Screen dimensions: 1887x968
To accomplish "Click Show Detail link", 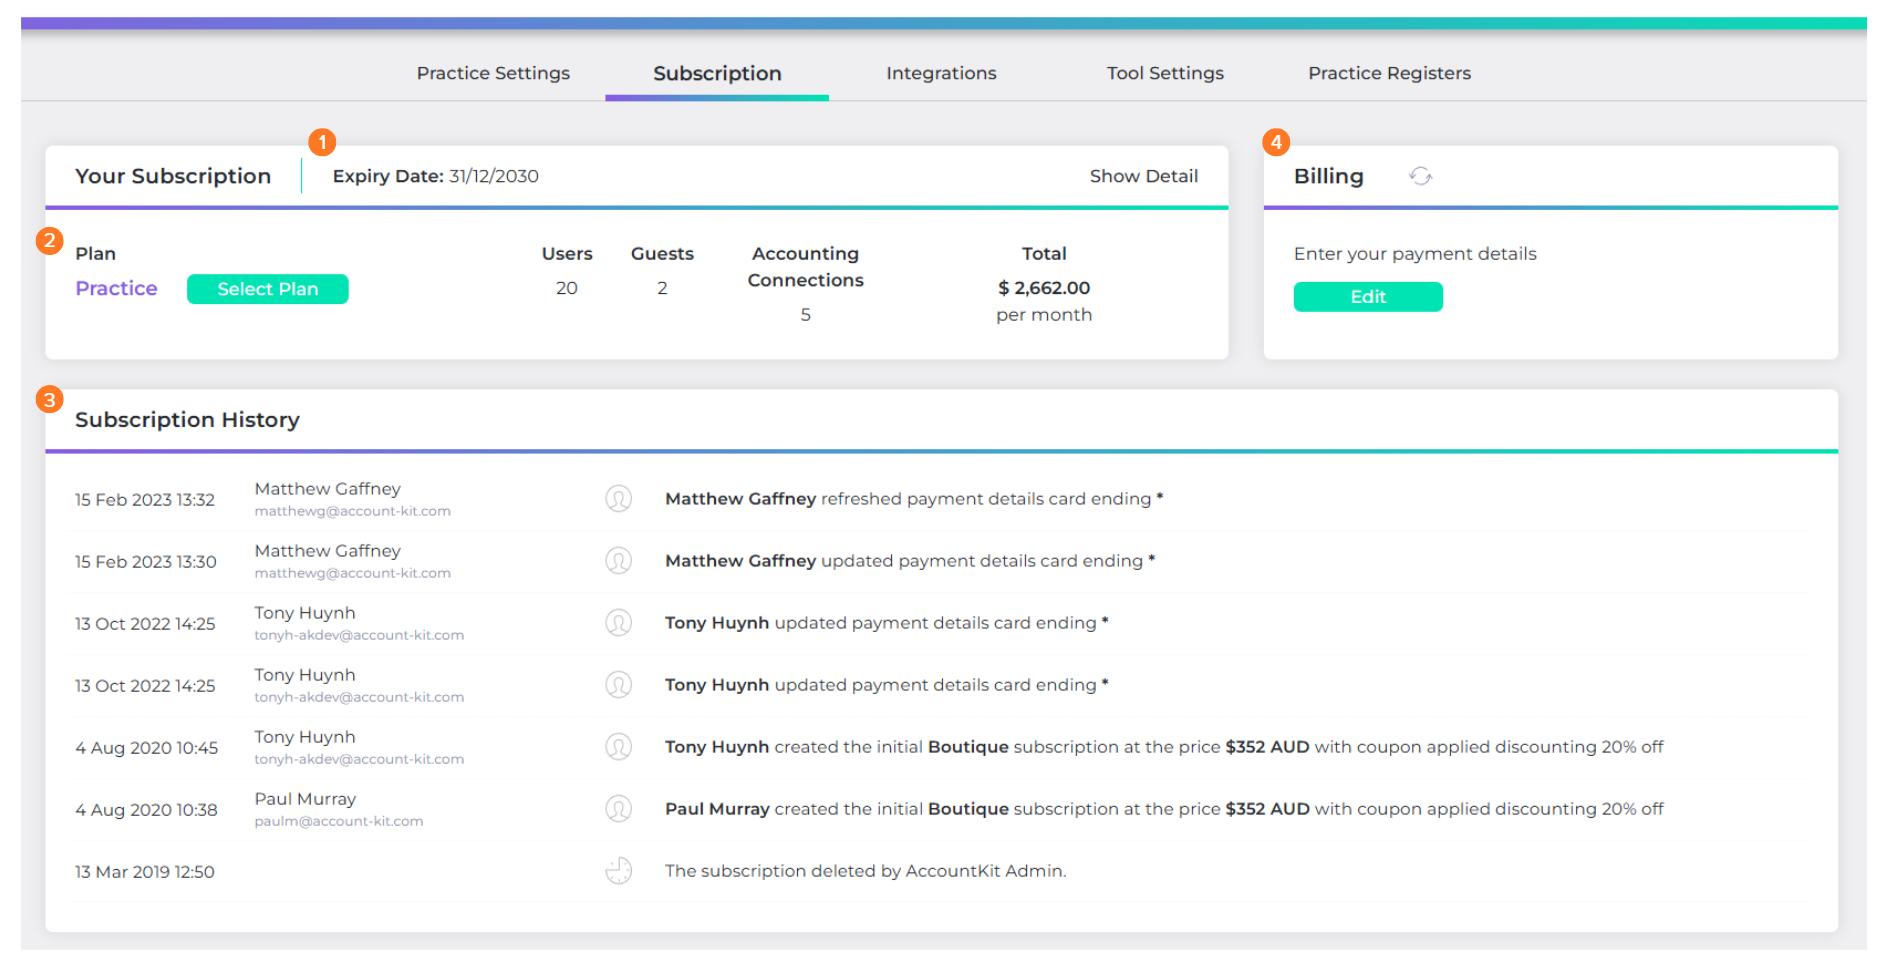I will 1143,176.
